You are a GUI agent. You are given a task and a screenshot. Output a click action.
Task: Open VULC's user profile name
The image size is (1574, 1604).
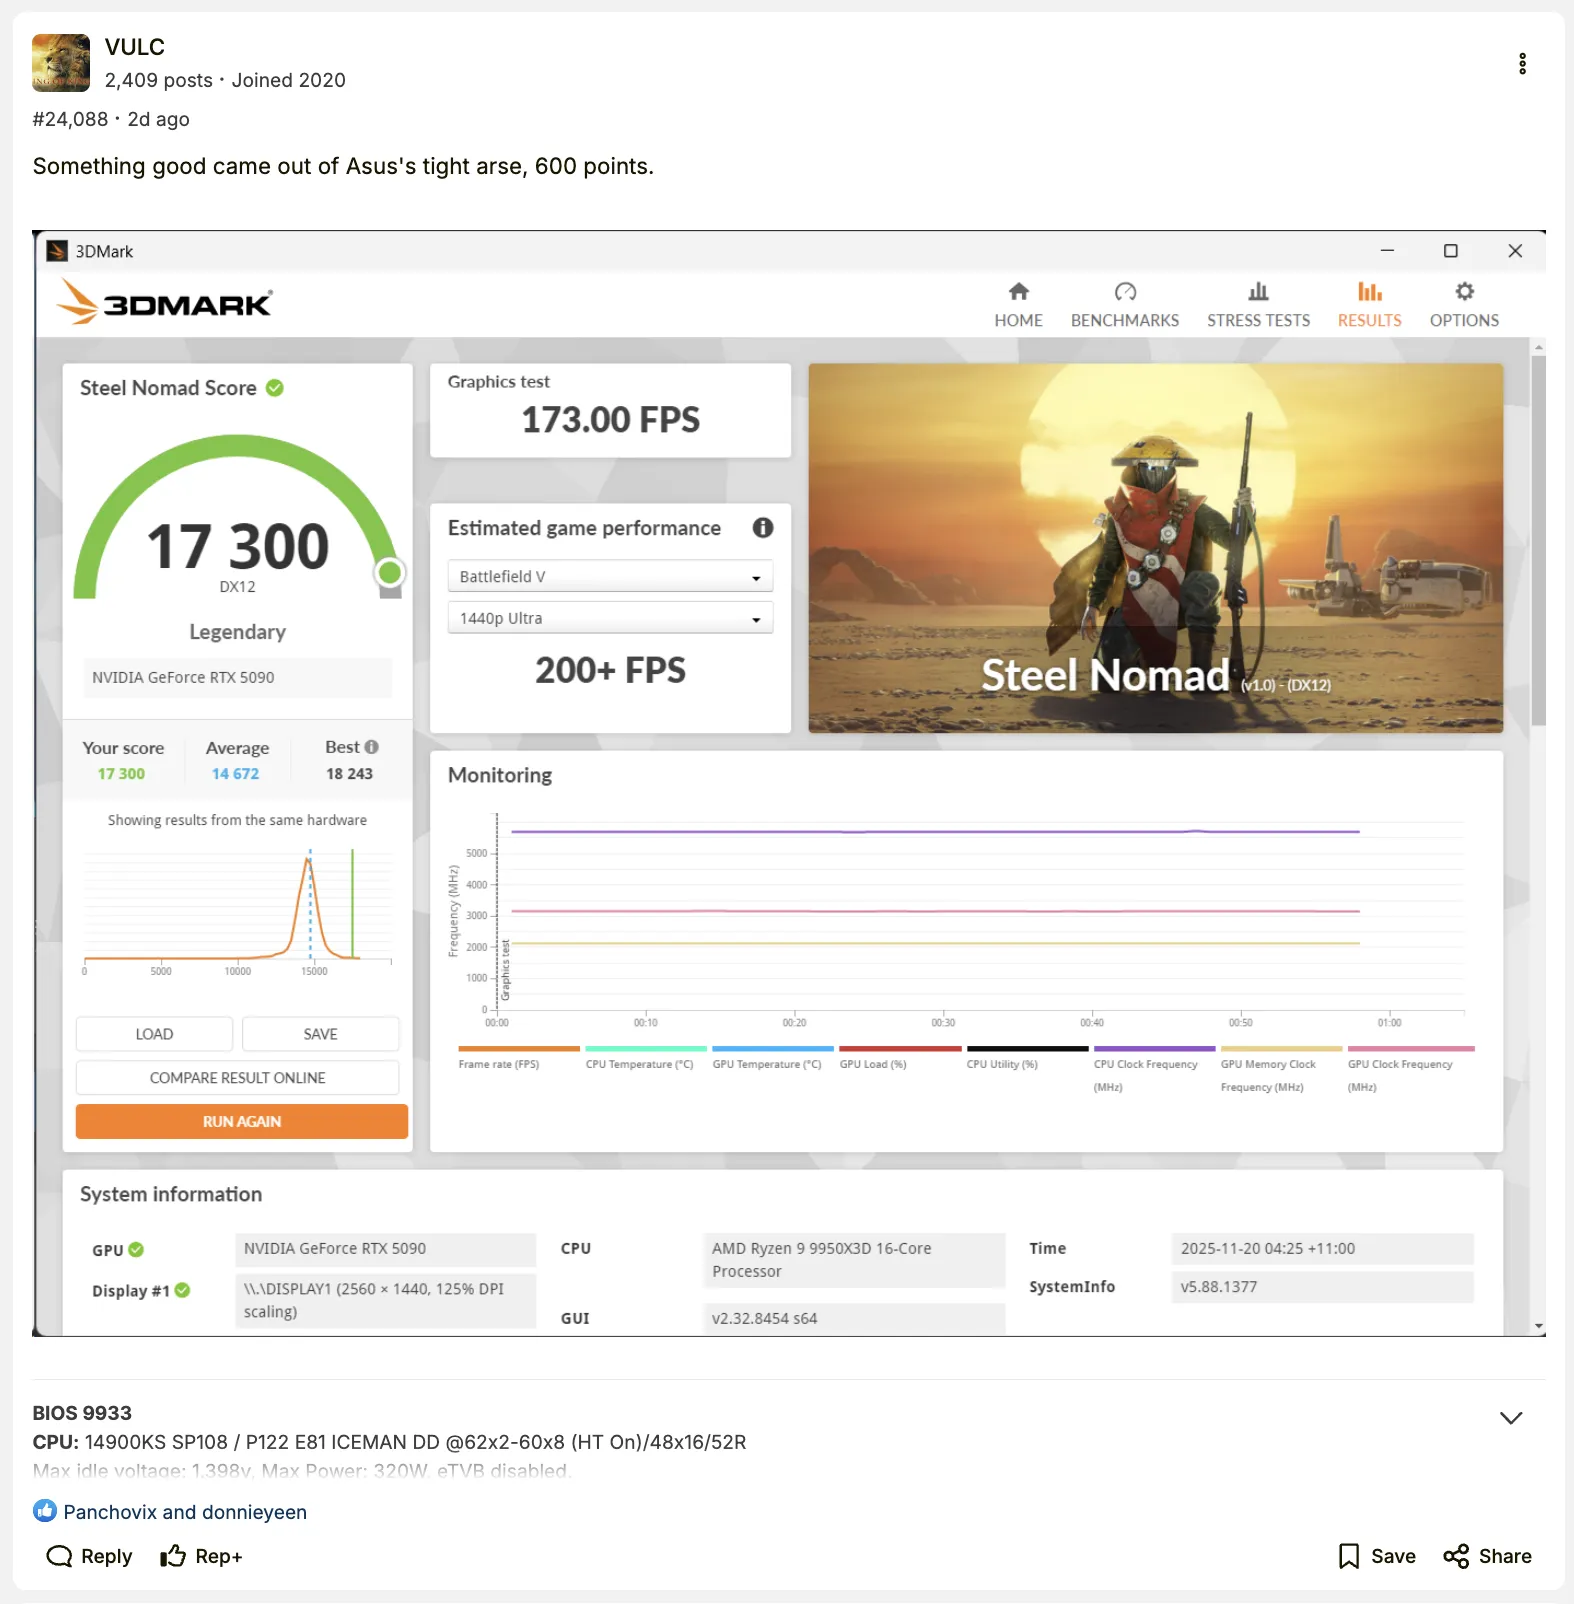coord(135,47)
